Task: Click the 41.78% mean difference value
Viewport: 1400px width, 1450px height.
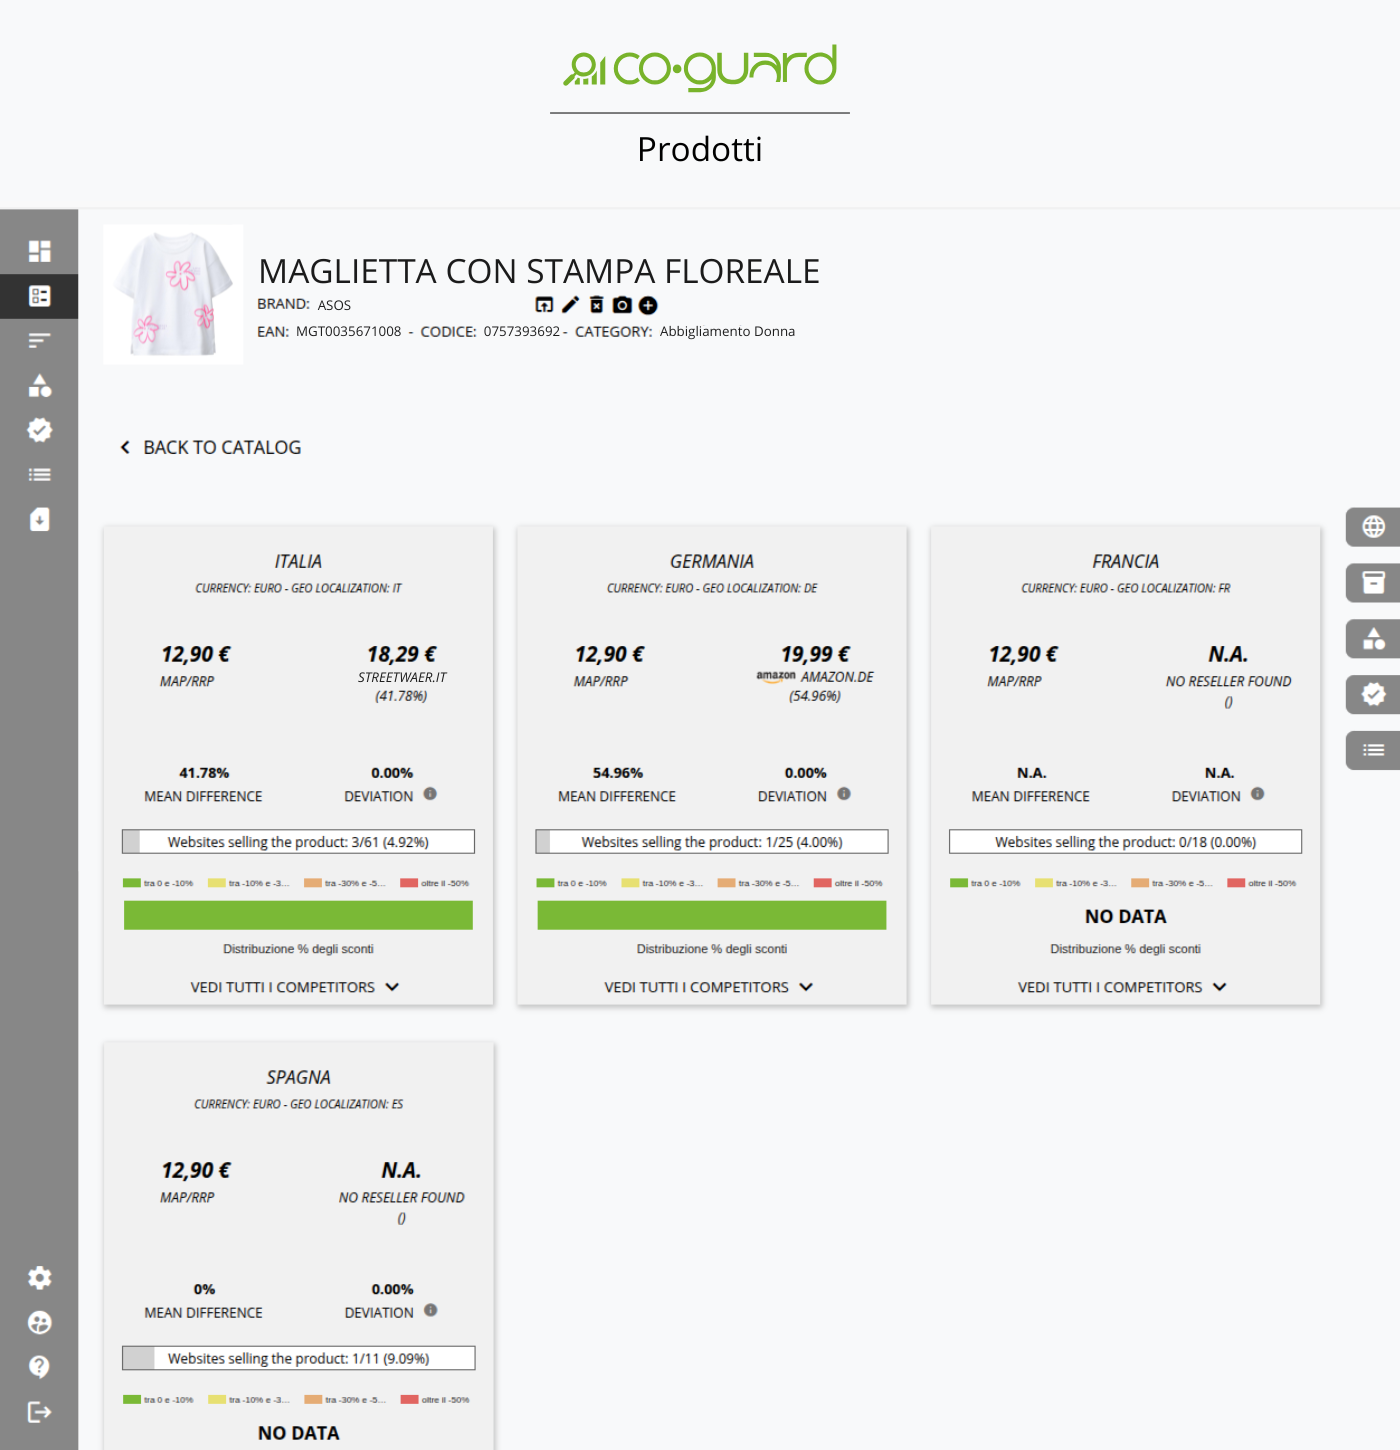Action: [204, 773]
